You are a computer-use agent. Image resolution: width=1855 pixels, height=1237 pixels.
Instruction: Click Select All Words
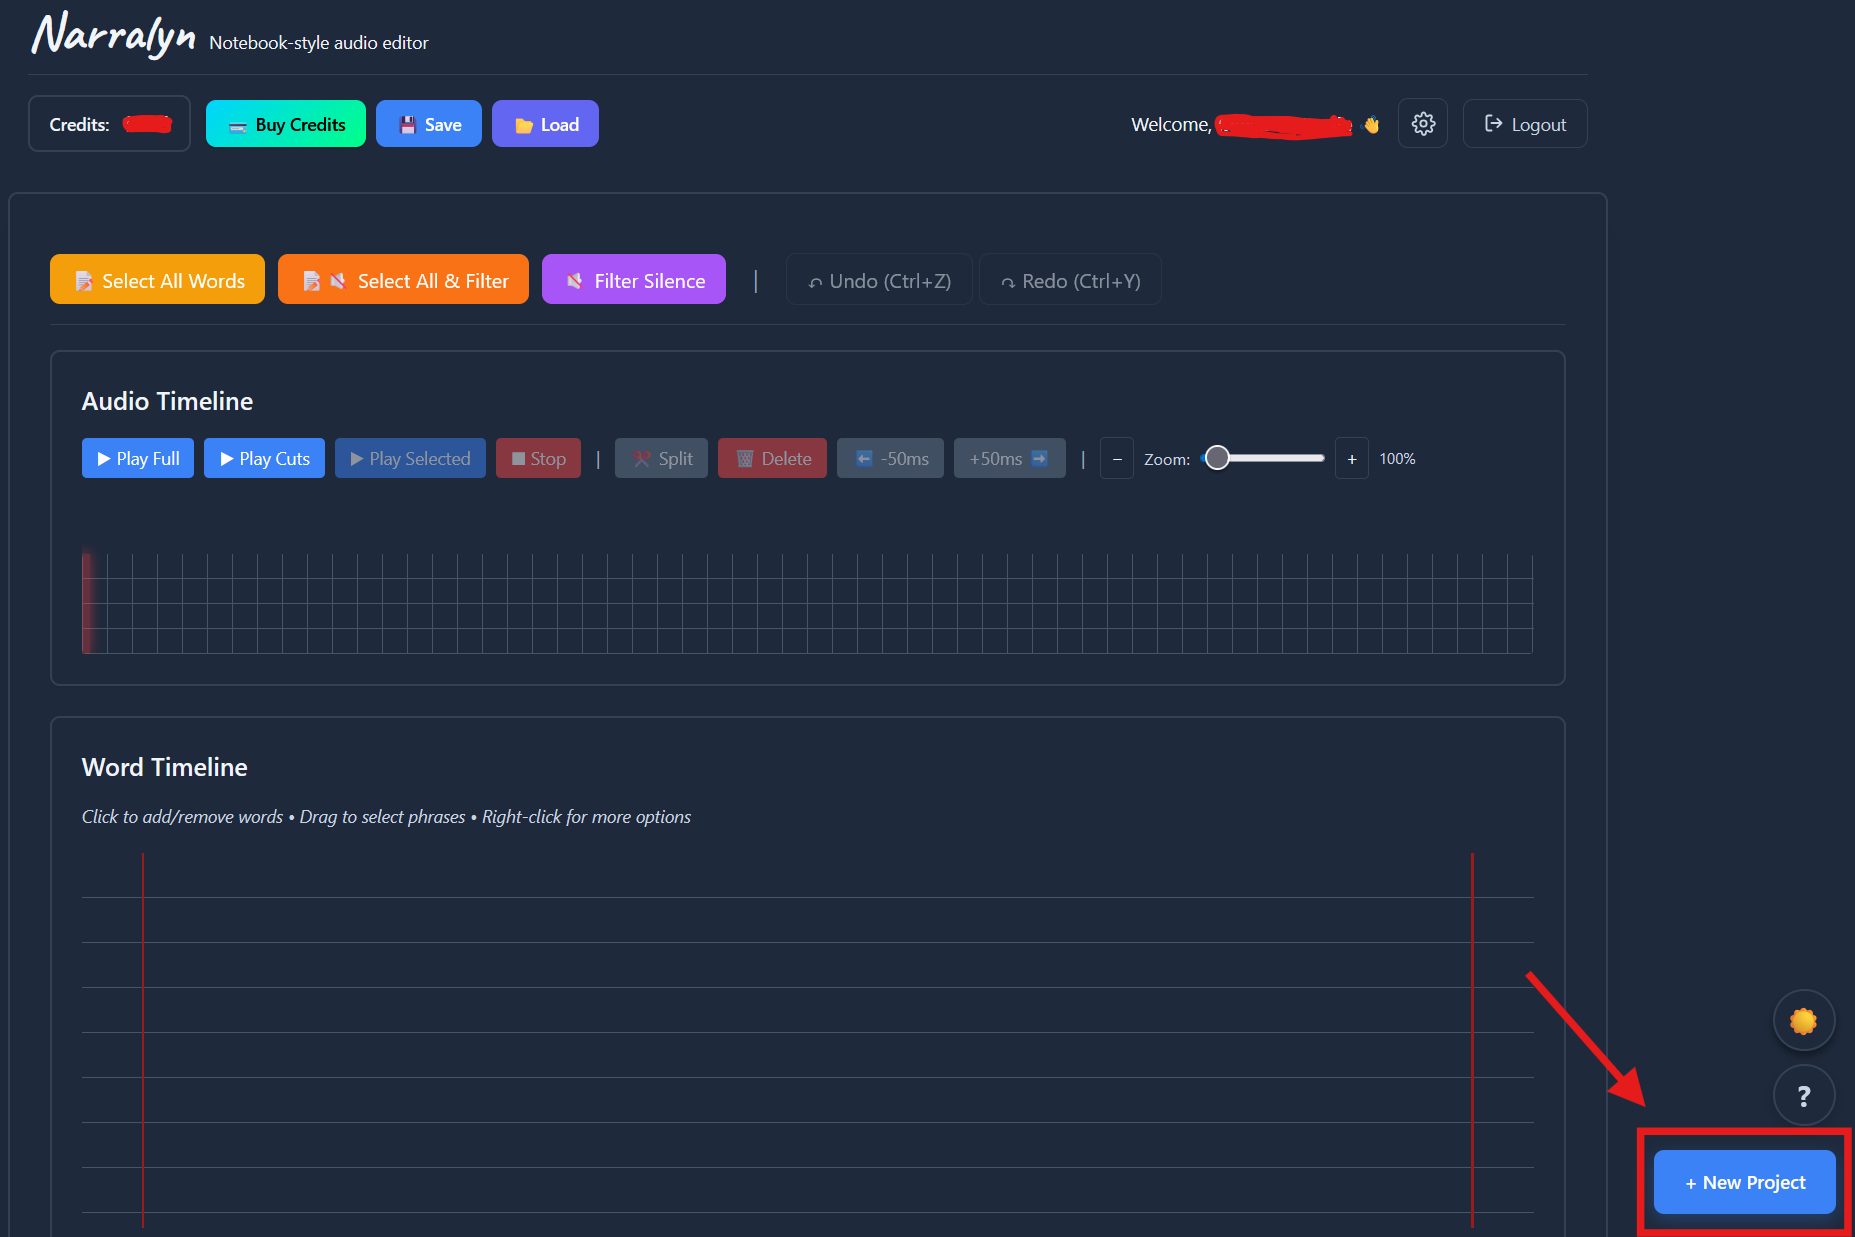point(157,280)
